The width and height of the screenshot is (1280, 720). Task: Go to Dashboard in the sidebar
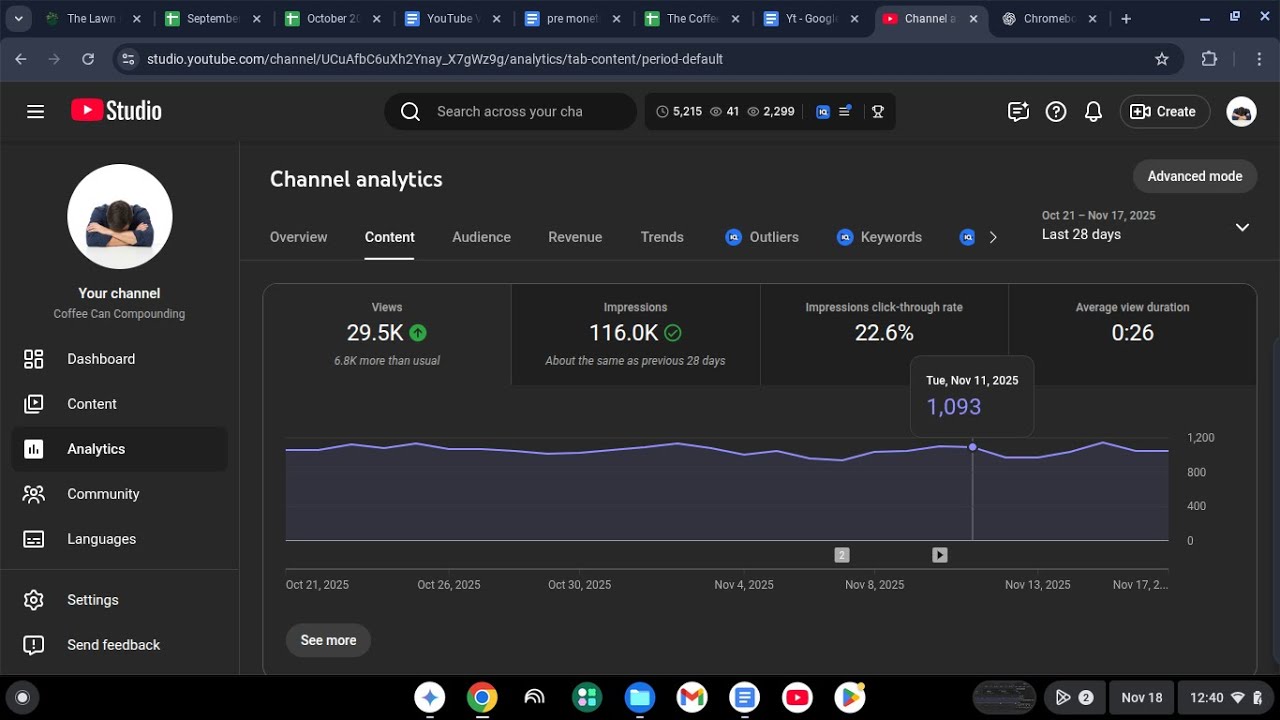click(x=120, y=359)
